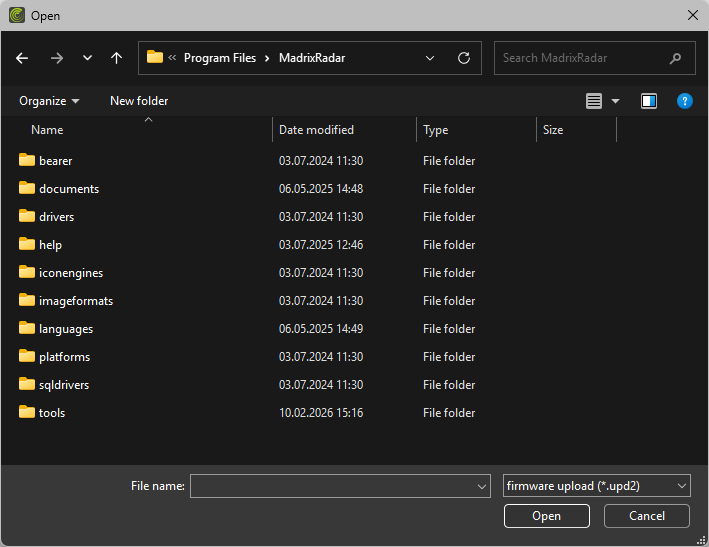The image size is (709, 547).
Task: Select Program Files in breadcrumb
Action: point(220,58)
